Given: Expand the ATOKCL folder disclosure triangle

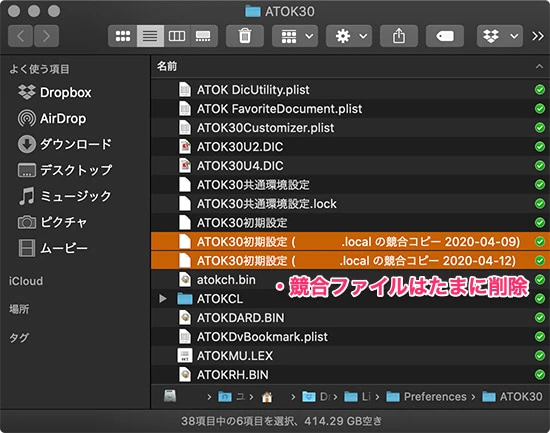Looking at the screenshot, I should (x=162, y=299).
